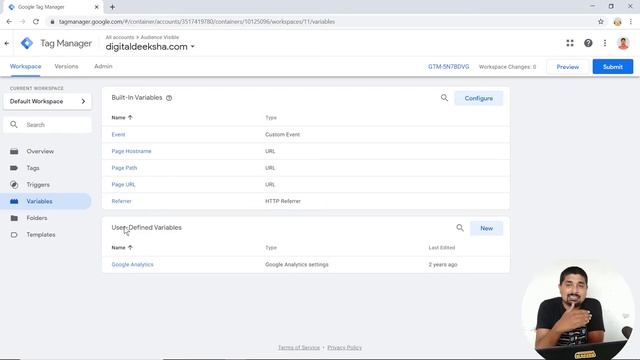Viewport: 640px width, 360px height.
Task: Open Tags in the sidebar
Action: 33,168
